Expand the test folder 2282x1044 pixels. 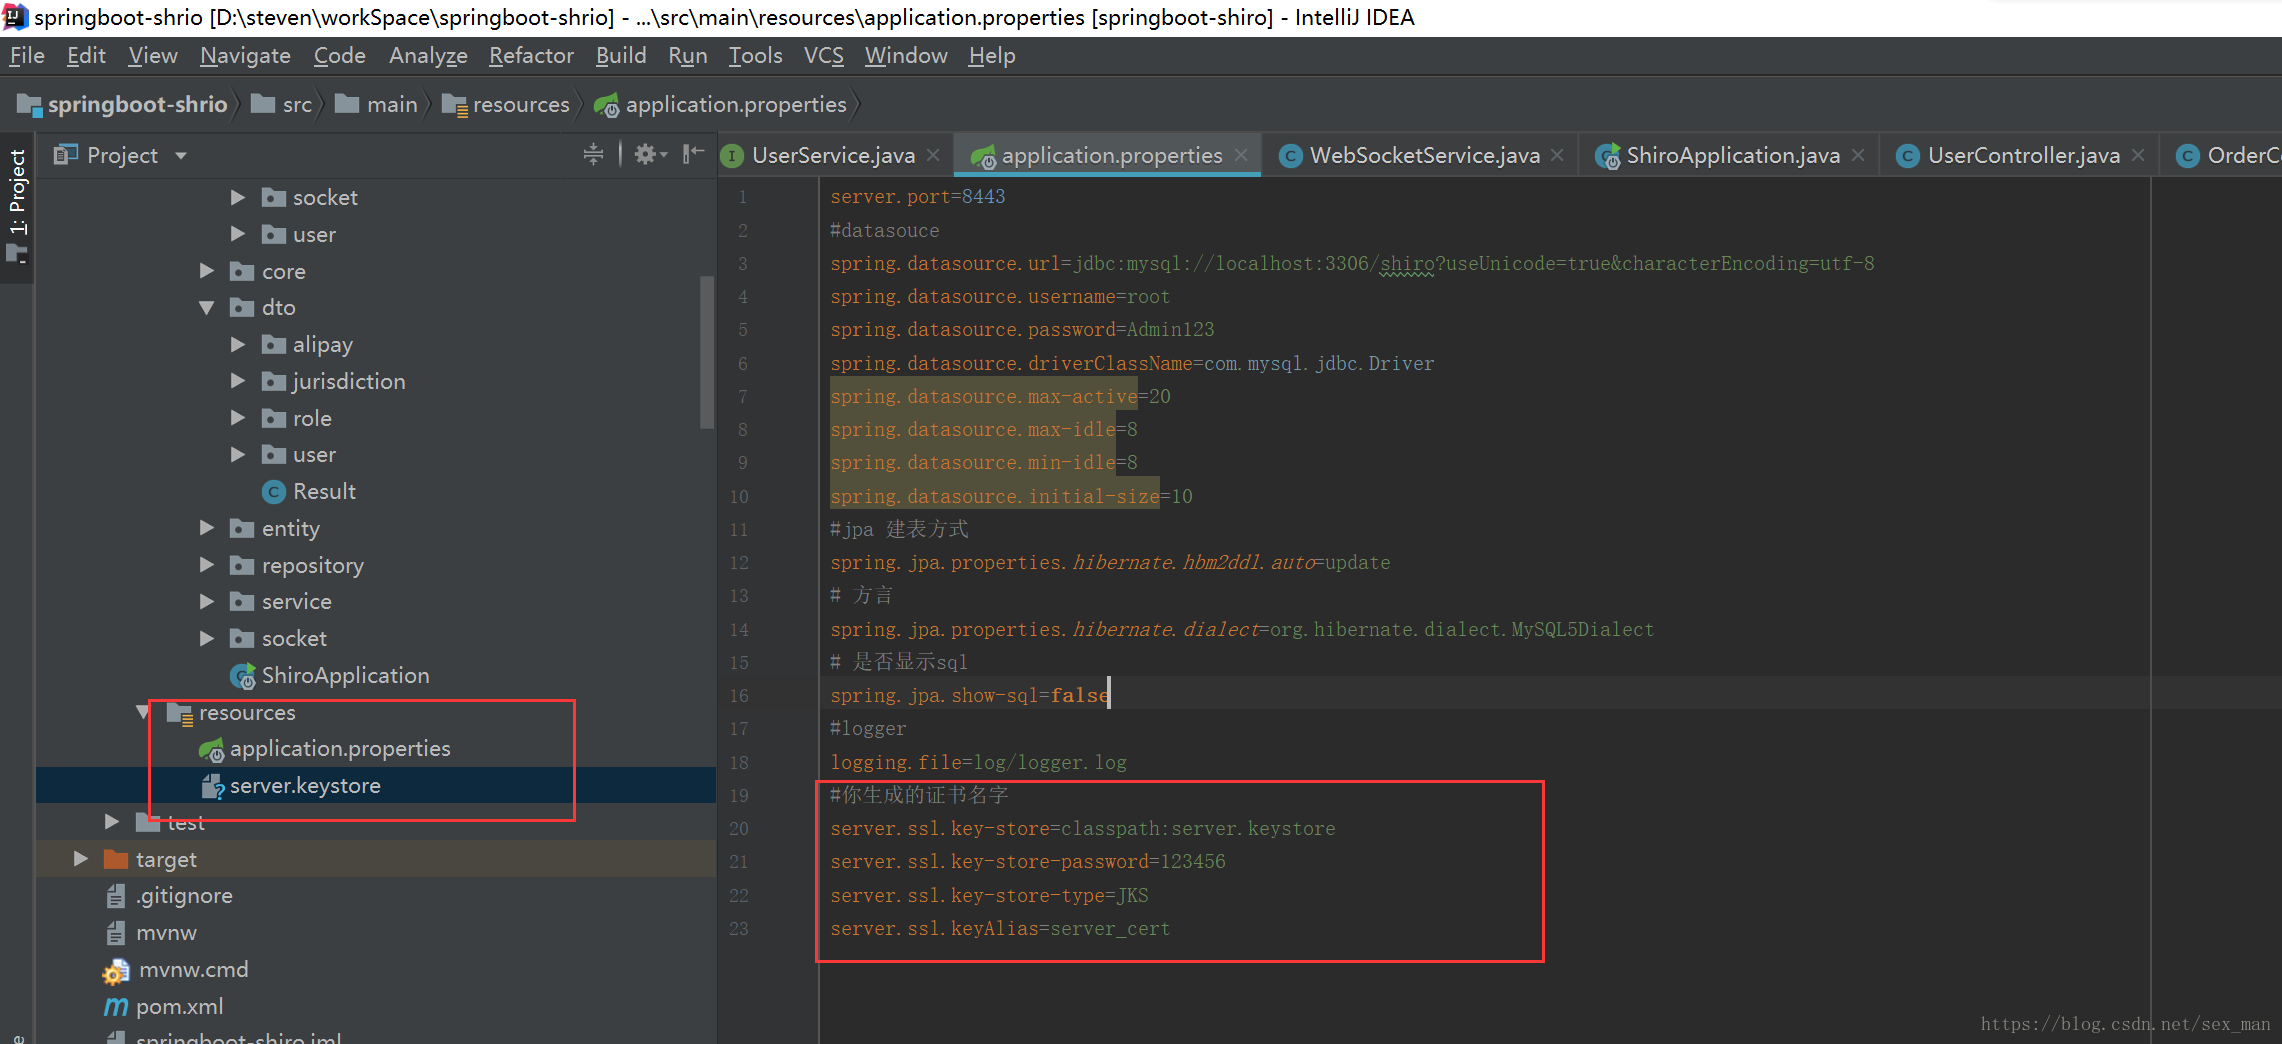pos(111,821)
